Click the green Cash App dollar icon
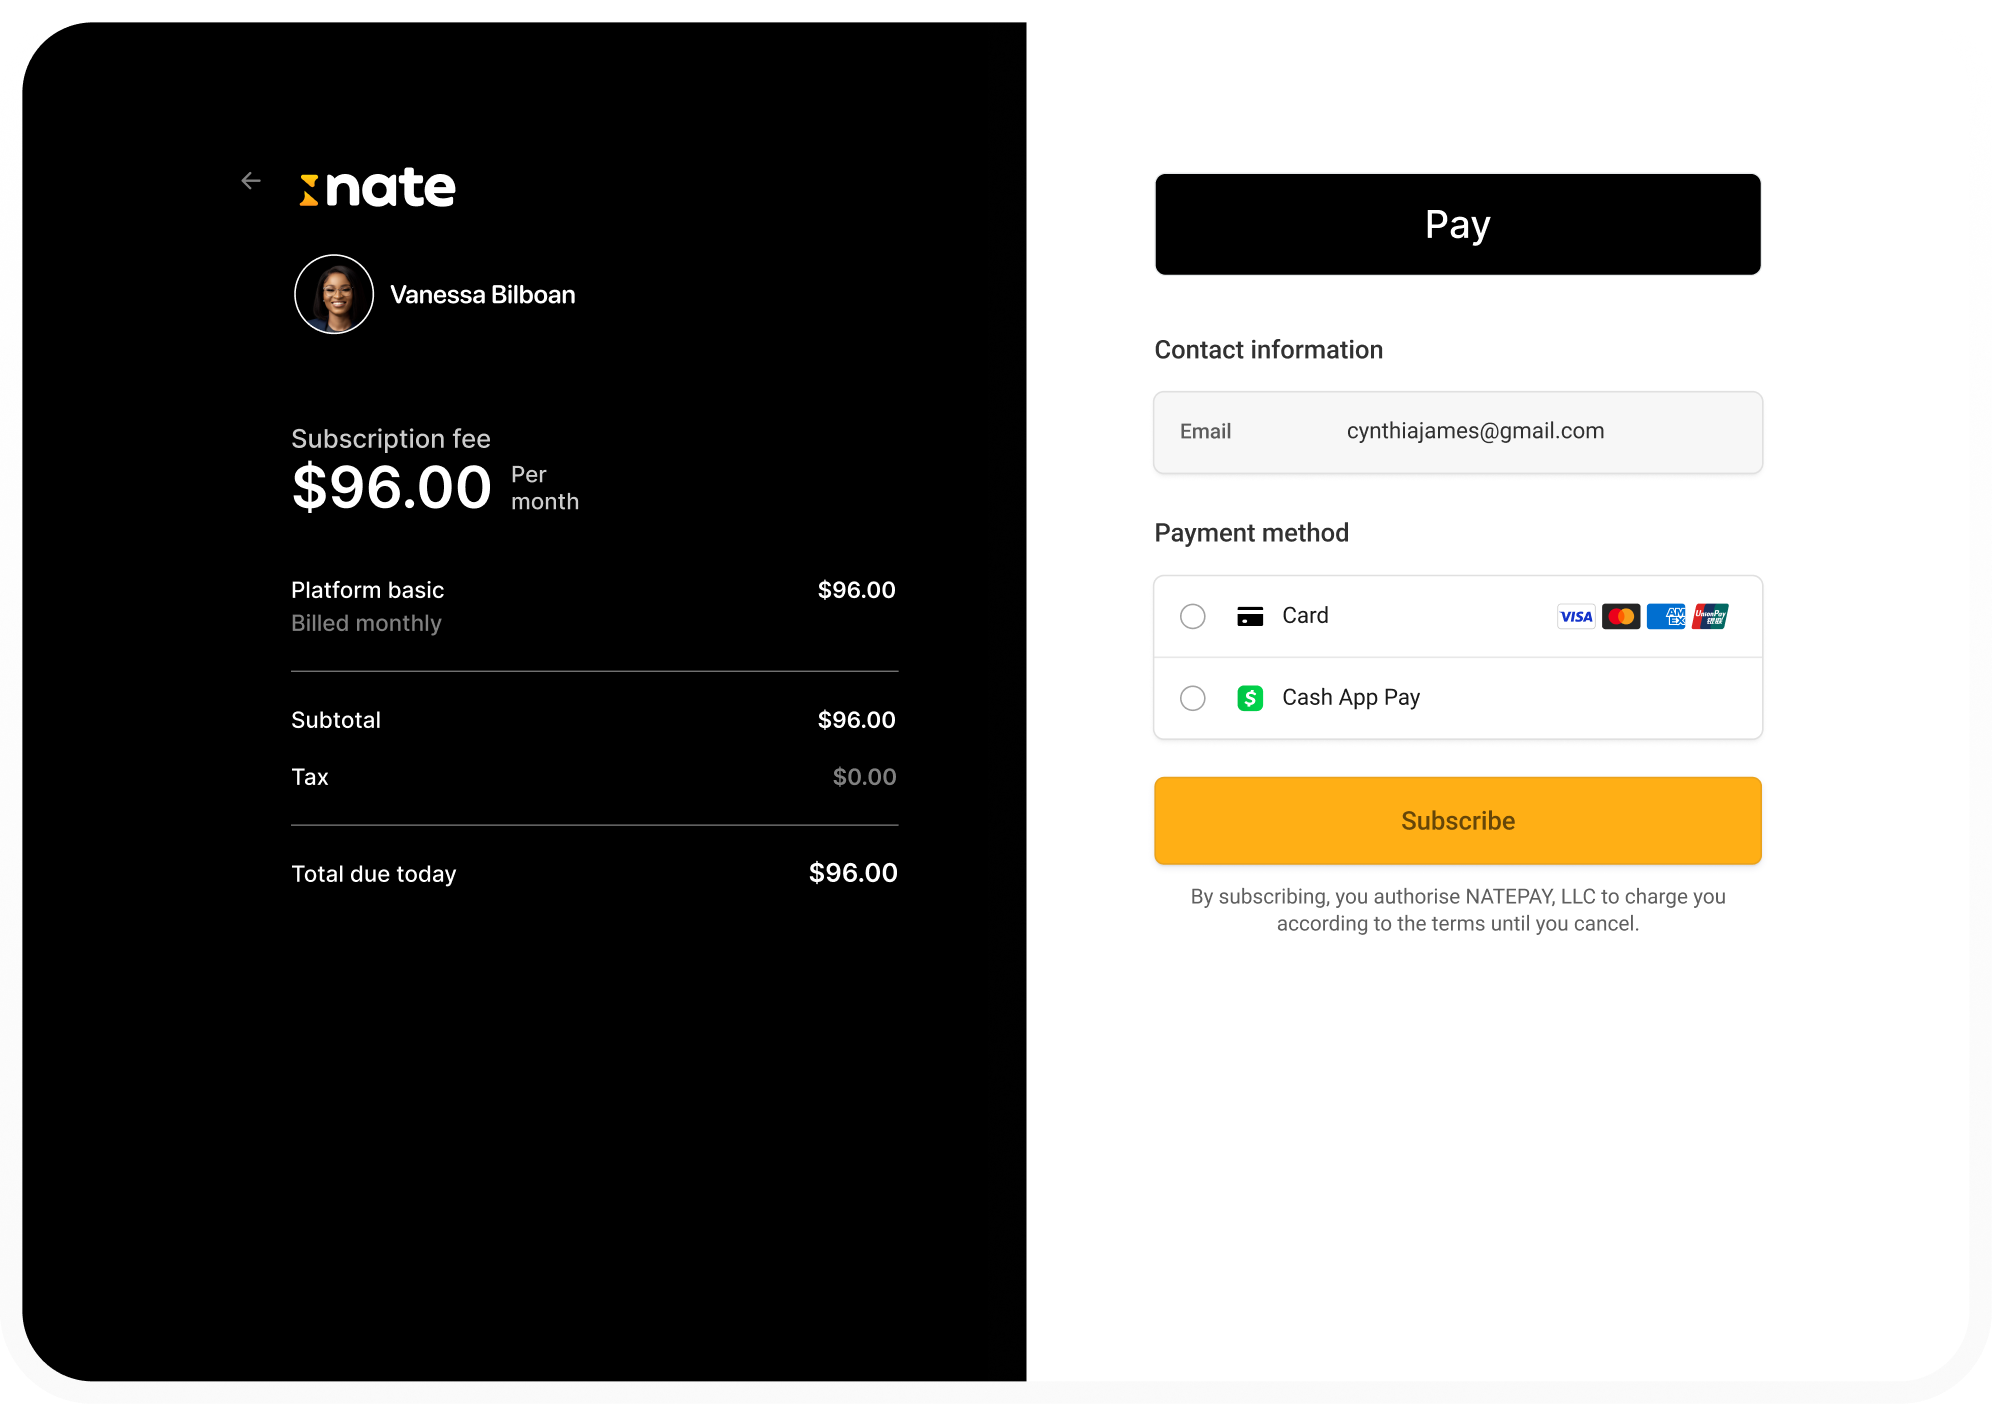1992x1404 pixels. pos(1251,698)
